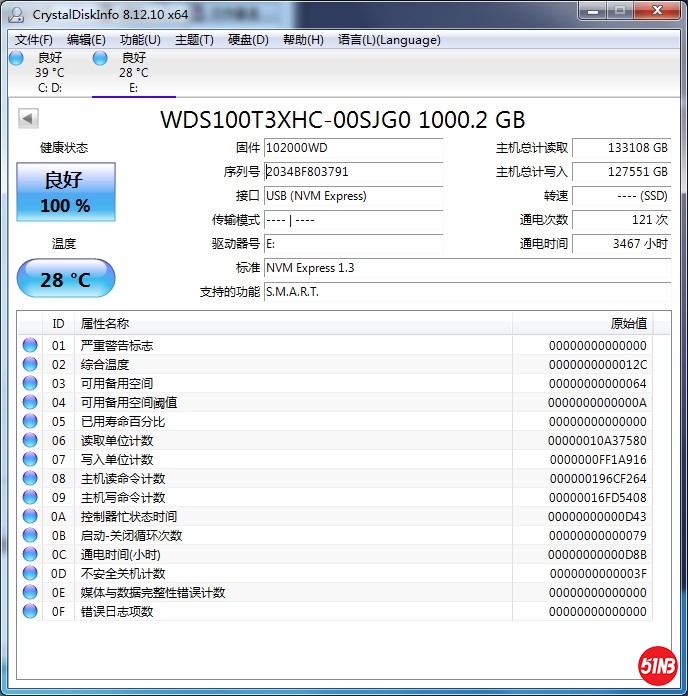Click raw value 0000010A37580
The width and height of the screenshot is (688, 696).
(597, 441)
